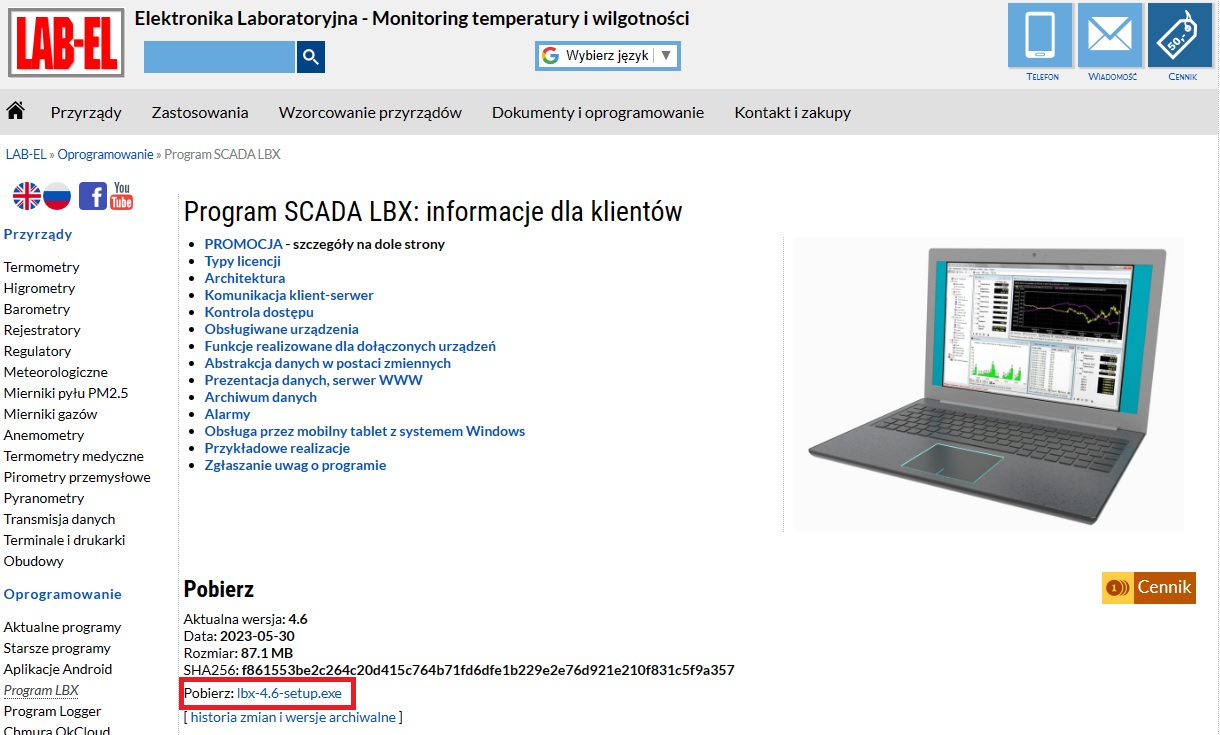Click the laptop product image
Viewport: 1220px width, 735px height.
(988, 384)
